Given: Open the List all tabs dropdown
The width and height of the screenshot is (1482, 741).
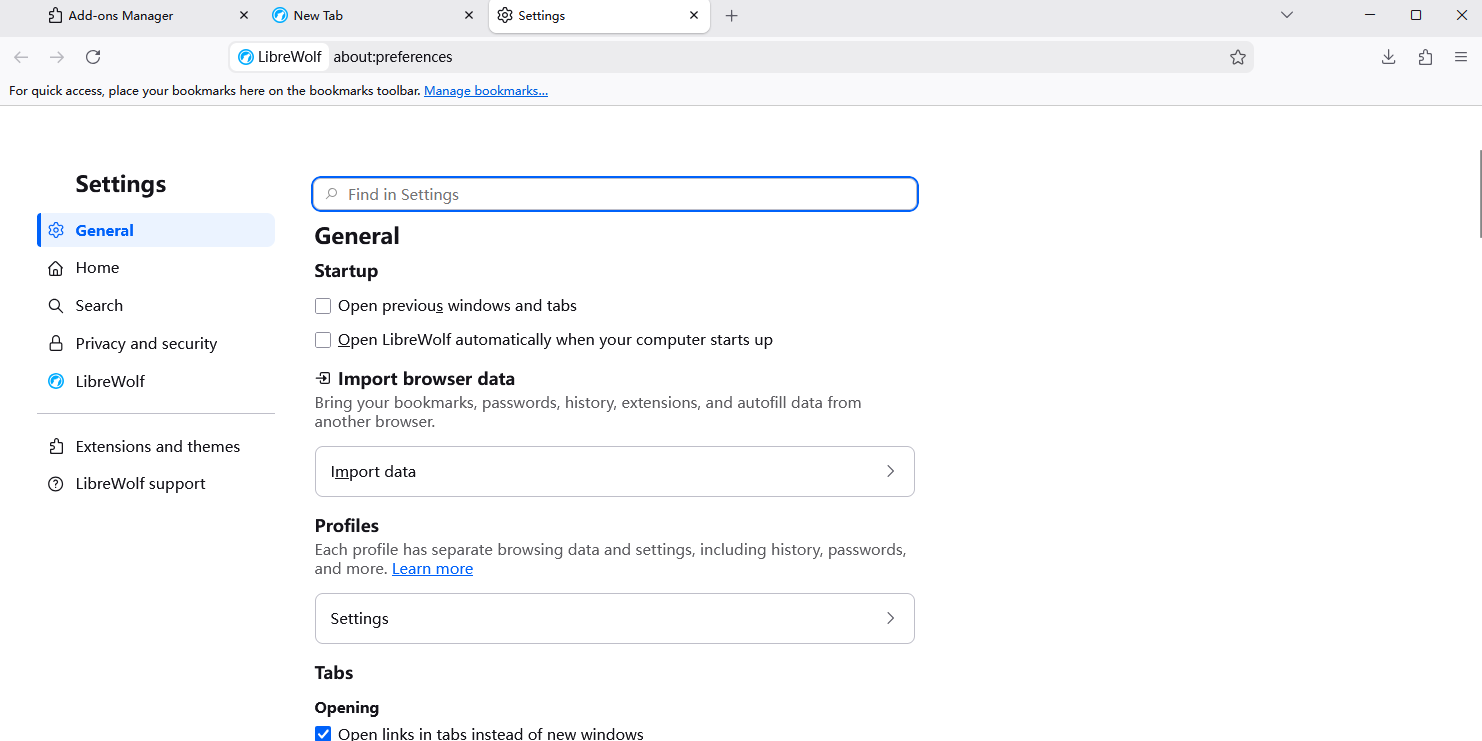Looking at the screenshot, I should pyautogui.click(x=1287, y=15).
